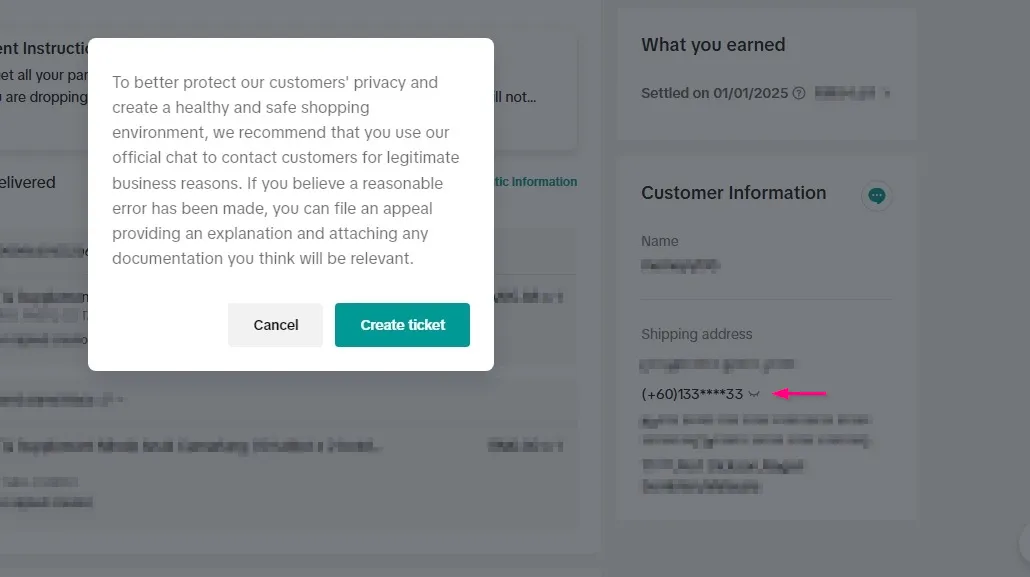The height and width of the screenshot is (577, 1030).
Task: Click the Settled on 01/01/2025 text
Action: click(x=715, y=93)
